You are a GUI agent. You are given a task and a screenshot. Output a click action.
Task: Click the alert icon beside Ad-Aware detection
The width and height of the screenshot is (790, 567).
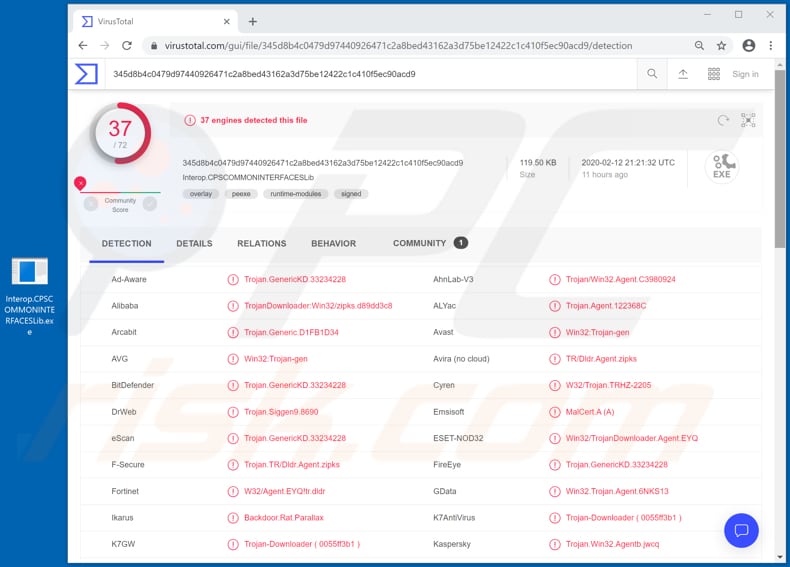(x=233, y=280)
